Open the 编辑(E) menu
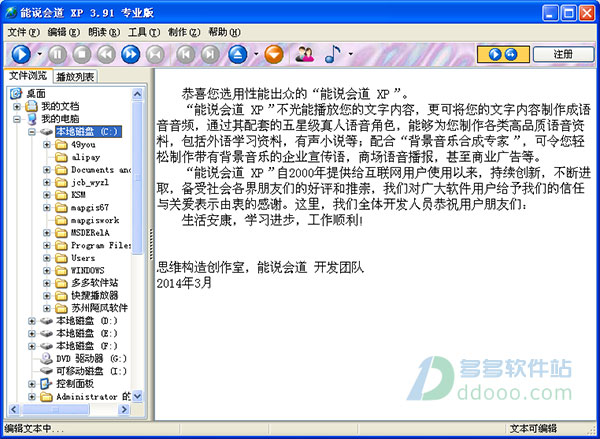The width and height of the screenshot is (600, 439). tap(64, 33)
